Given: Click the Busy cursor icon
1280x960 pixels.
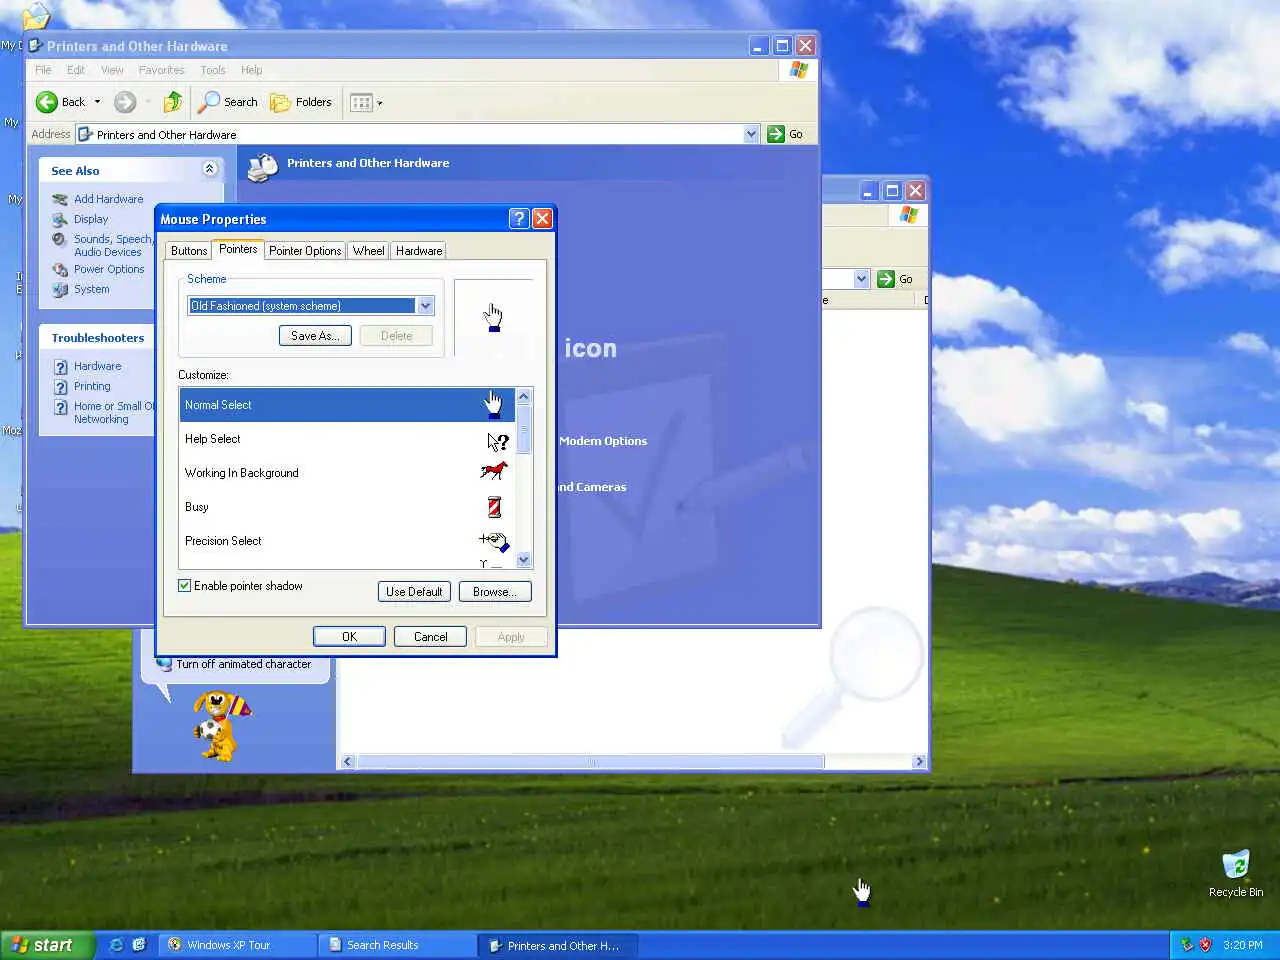Looking at the screenshot, I should click(x=494, y=507).
